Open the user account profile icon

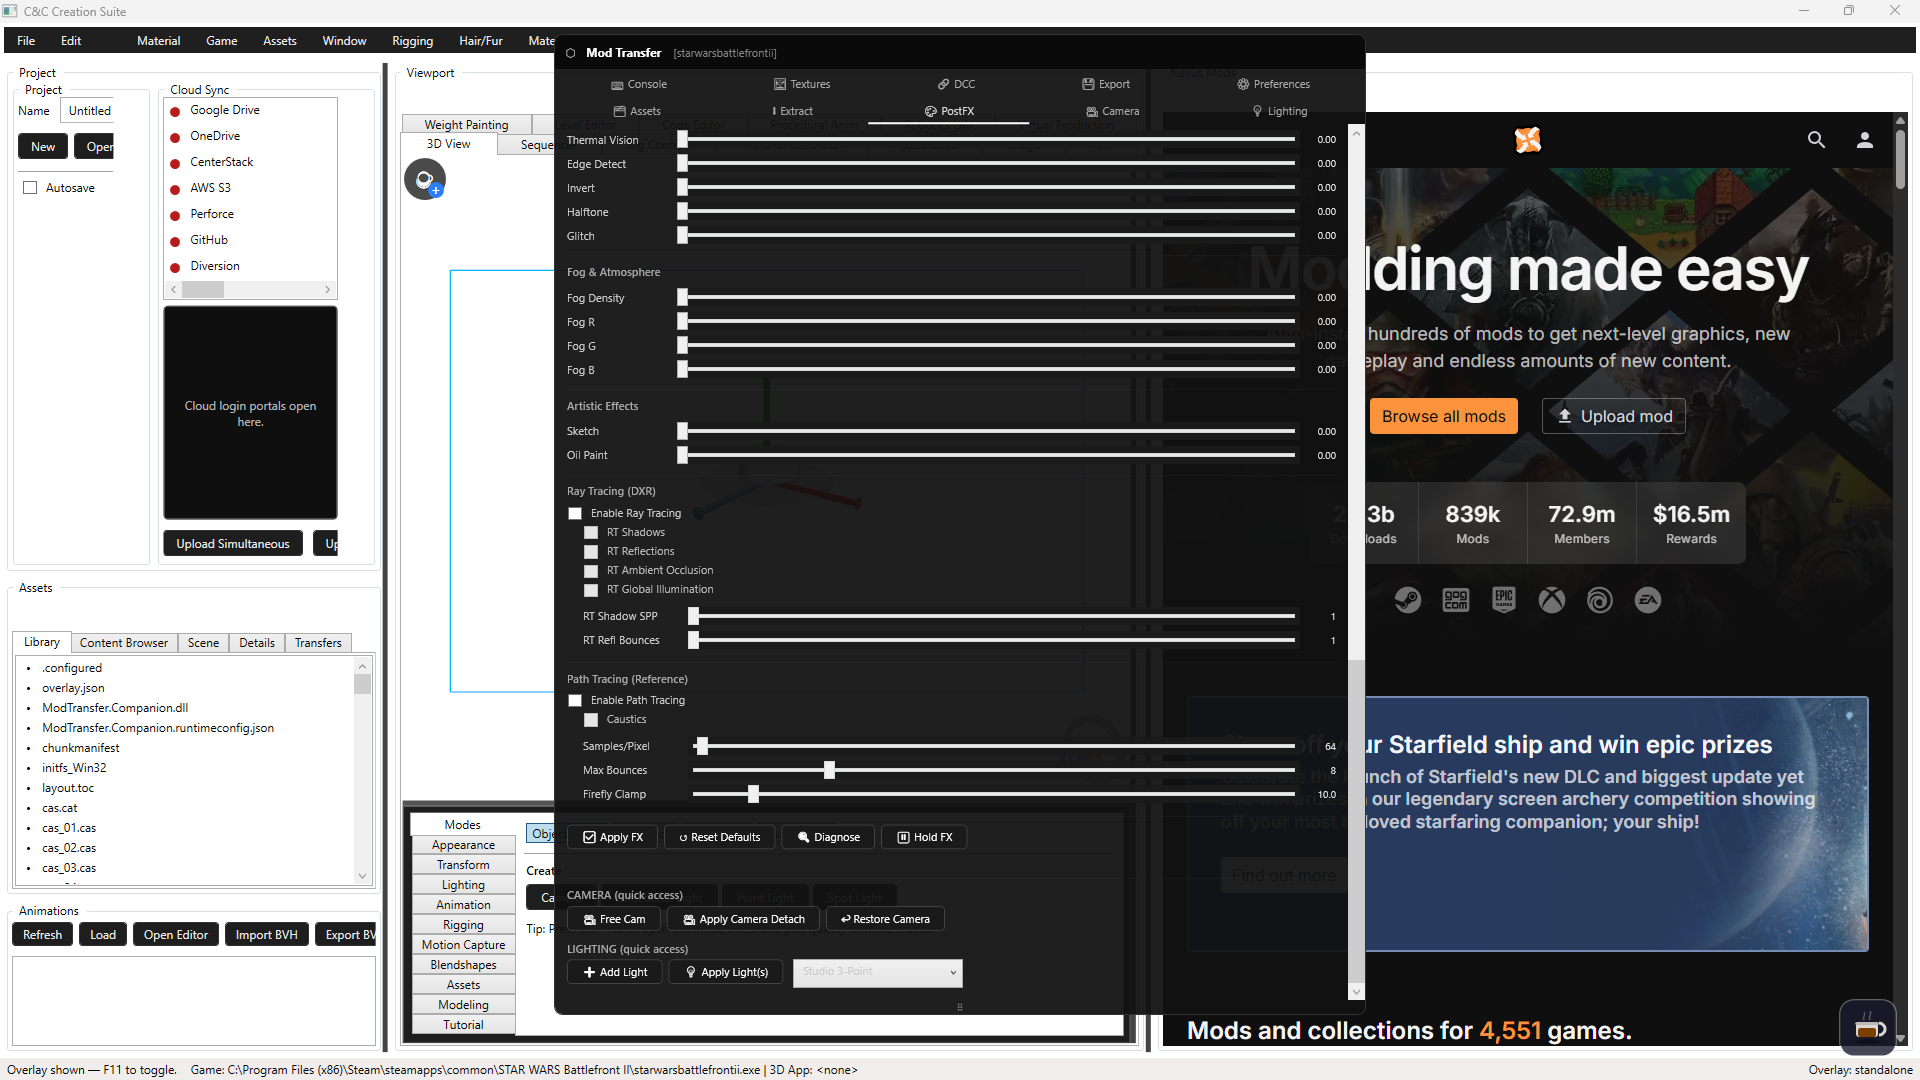point(1864,140)
